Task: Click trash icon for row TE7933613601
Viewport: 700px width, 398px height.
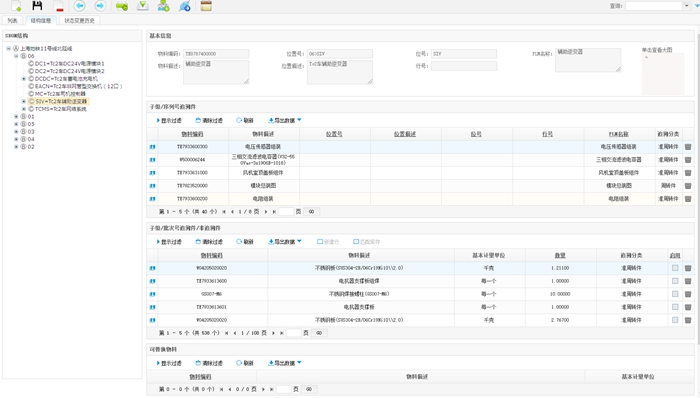Action: pyautogui.click(x=688, y=307)
